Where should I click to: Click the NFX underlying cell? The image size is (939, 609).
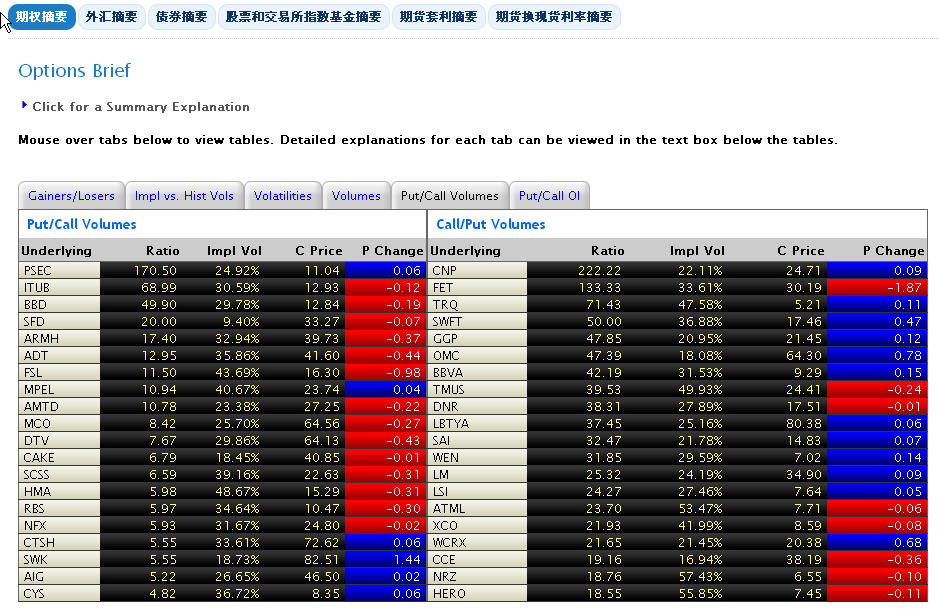click(59, 525)
